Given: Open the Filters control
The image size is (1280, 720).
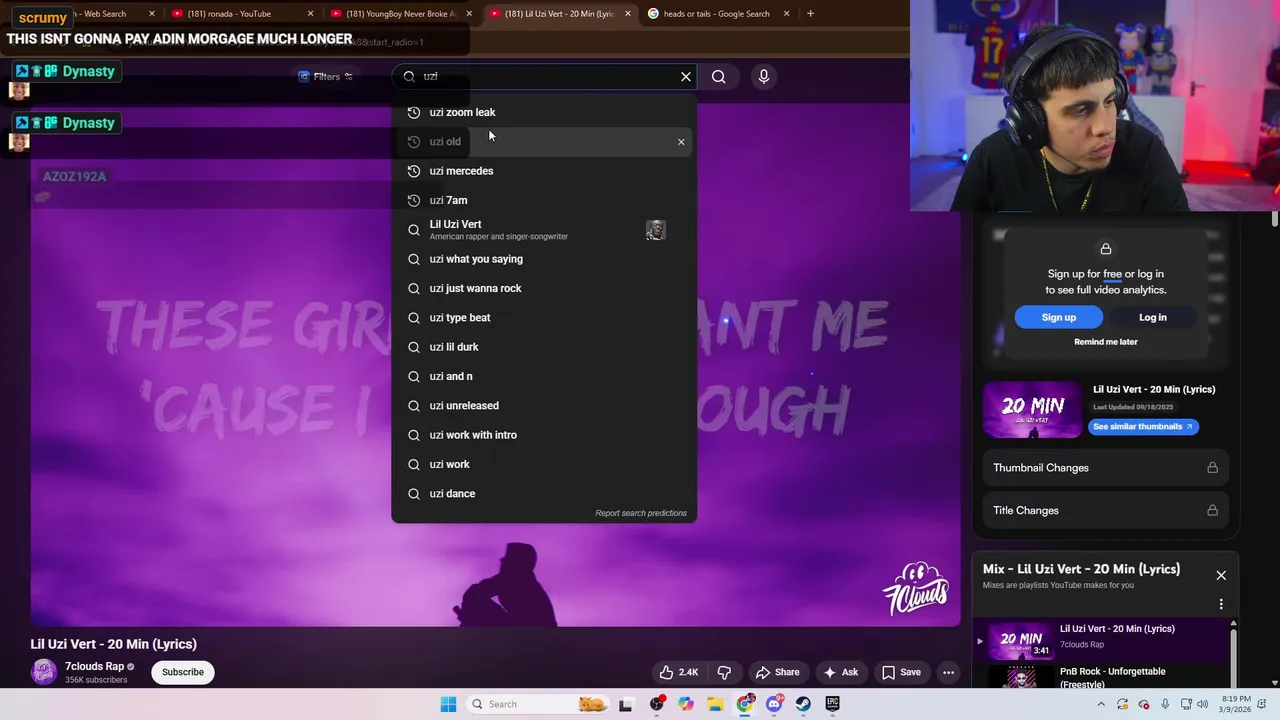Looking at the screenshot, I should [326, 76].
